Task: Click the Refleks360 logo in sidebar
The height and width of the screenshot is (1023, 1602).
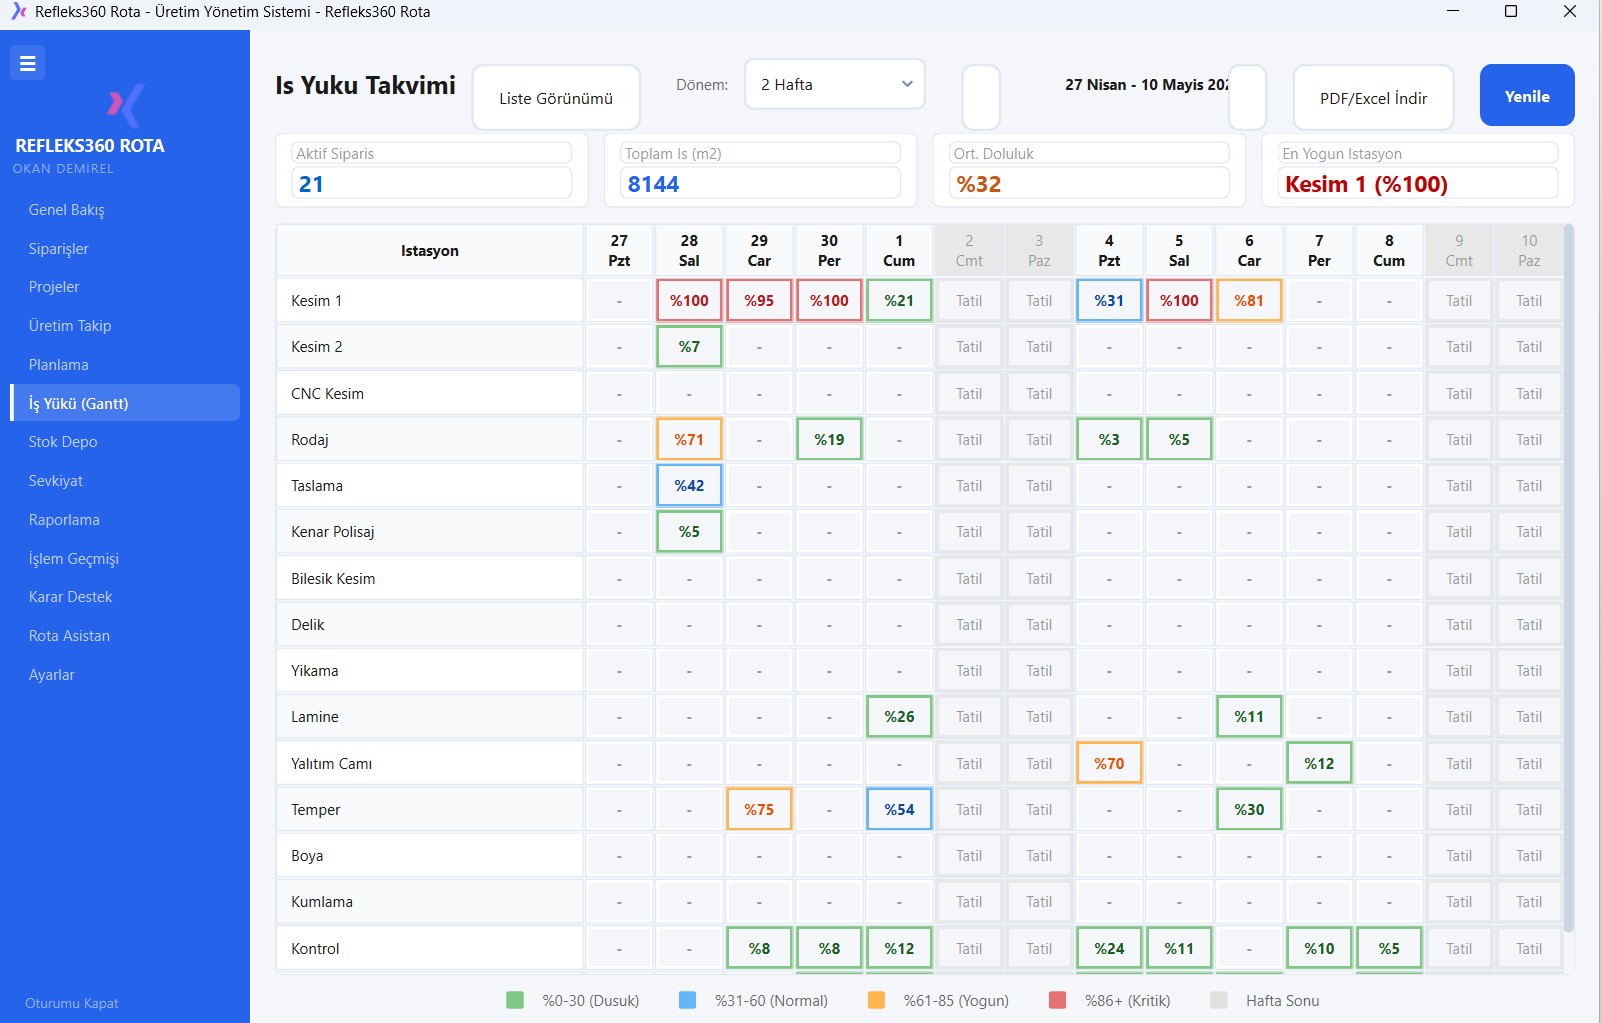Action: point(125,105)
